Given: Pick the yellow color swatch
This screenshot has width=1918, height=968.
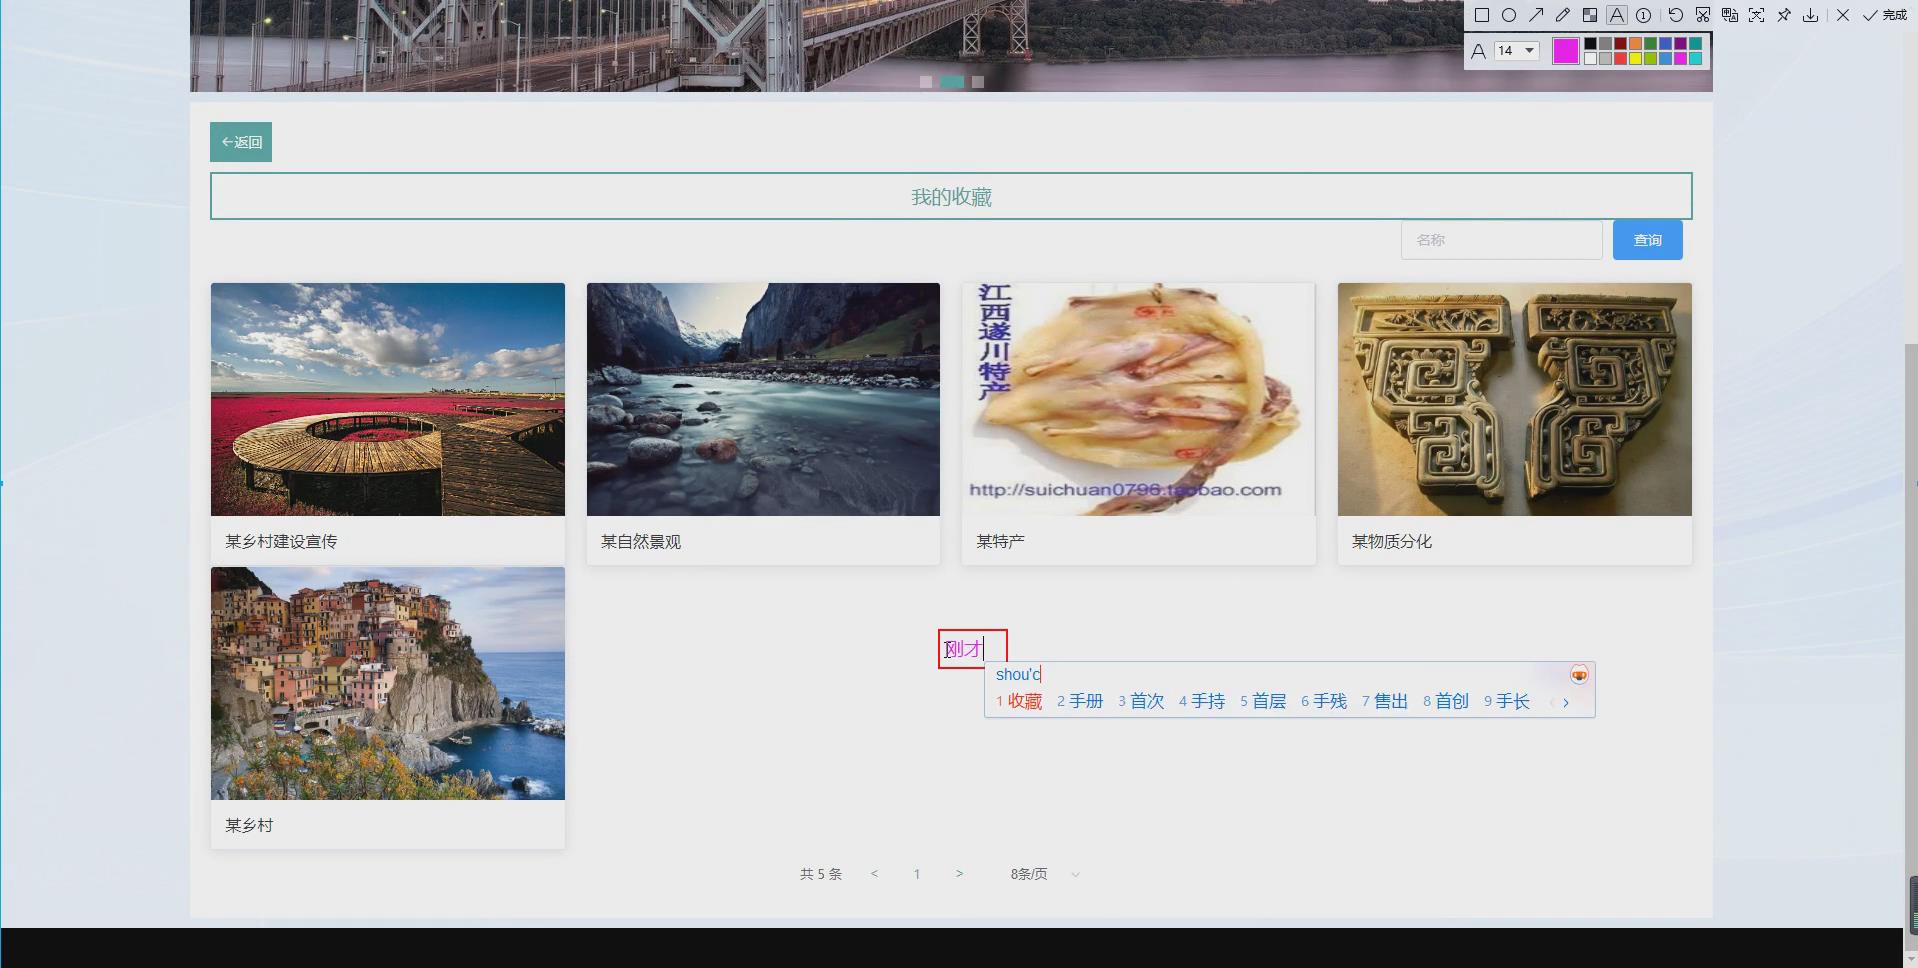Looking at the screenshot, I should pyautogui.click(x=1635, y=58).
